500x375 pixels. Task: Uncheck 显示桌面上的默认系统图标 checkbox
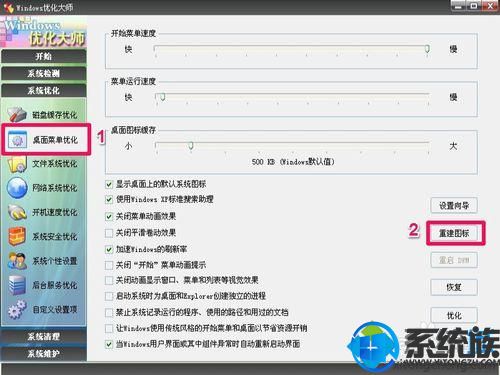pos(109,184)
